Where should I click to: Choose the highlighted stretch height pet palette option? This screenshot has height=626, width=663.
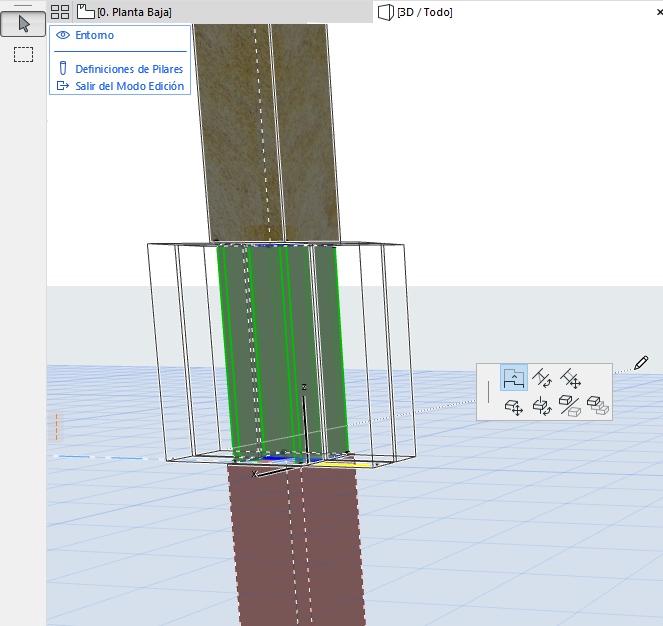point(514,378)
